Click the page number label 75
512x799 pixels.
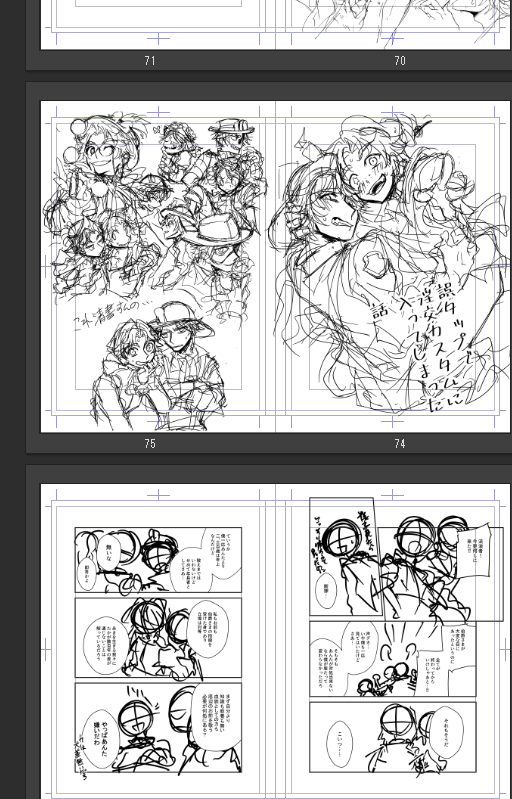150,444
